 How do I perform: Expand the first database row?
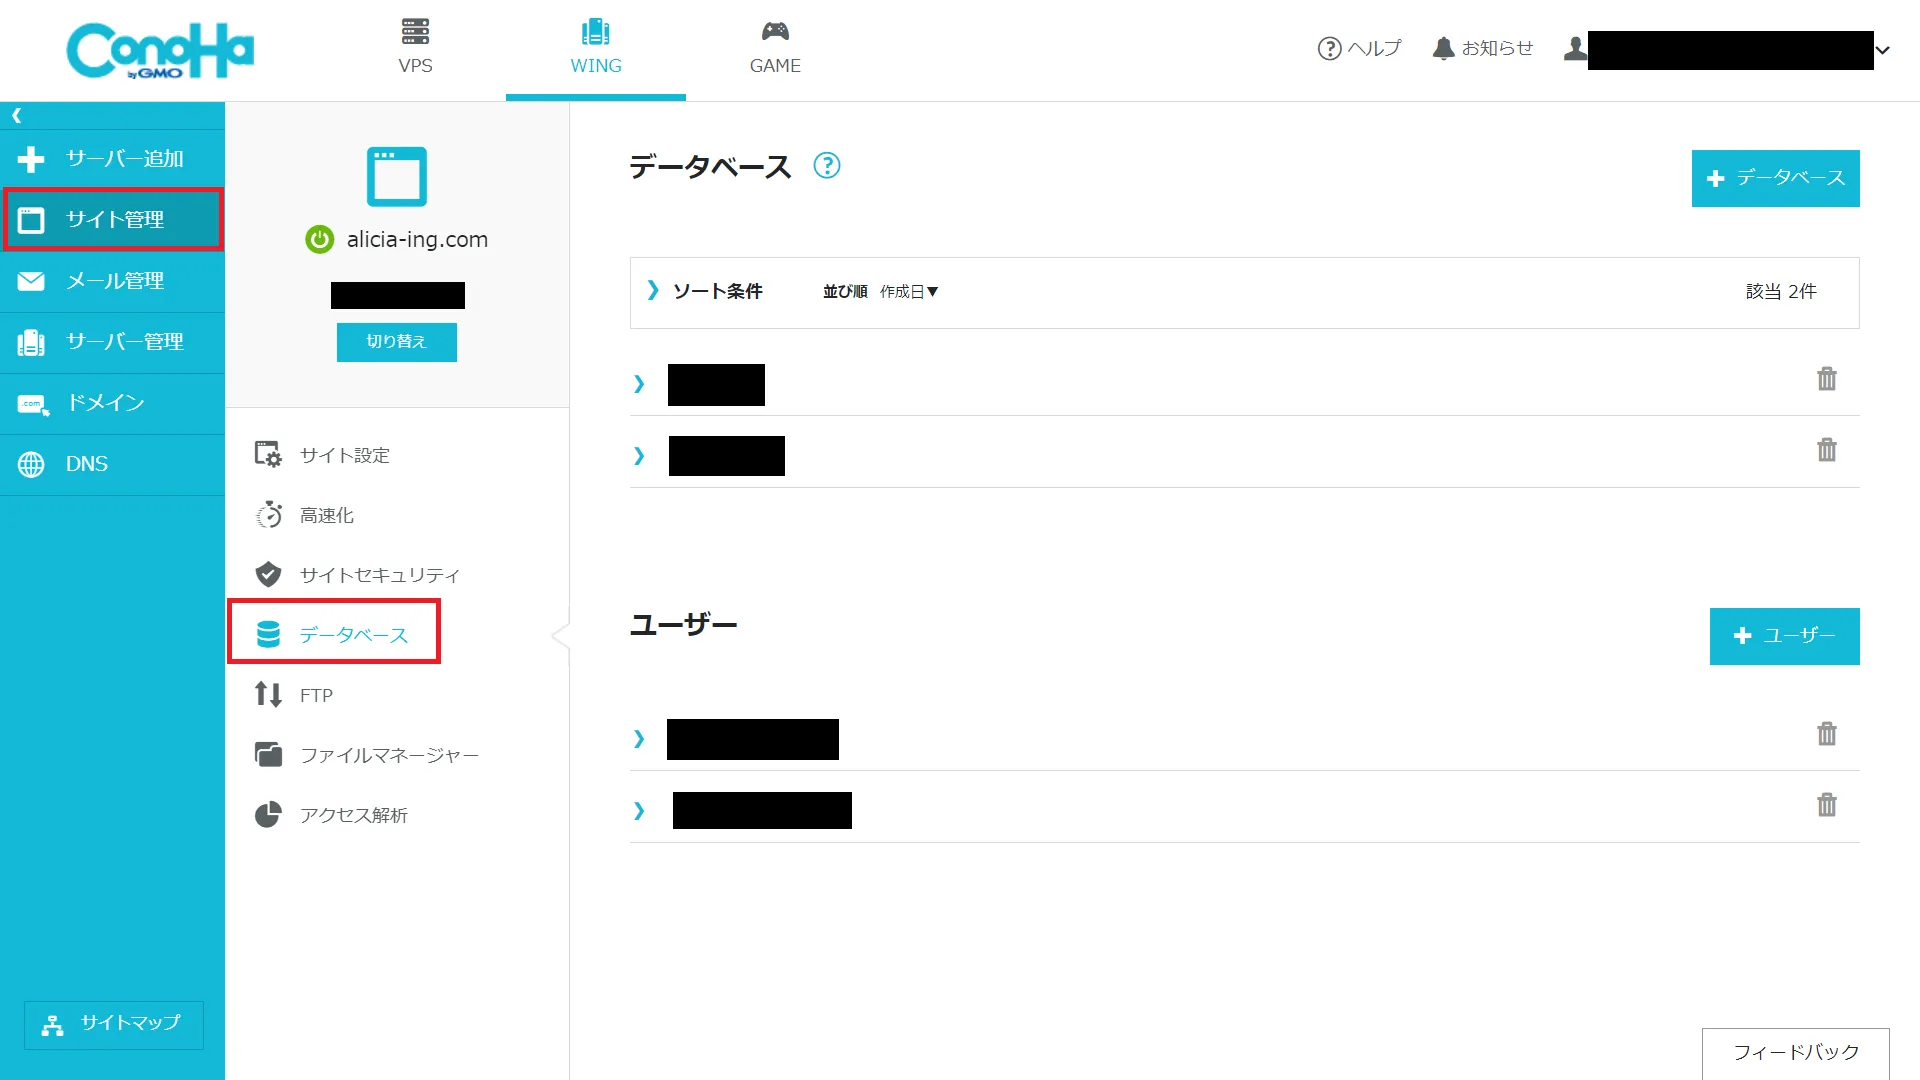point(639,384)
